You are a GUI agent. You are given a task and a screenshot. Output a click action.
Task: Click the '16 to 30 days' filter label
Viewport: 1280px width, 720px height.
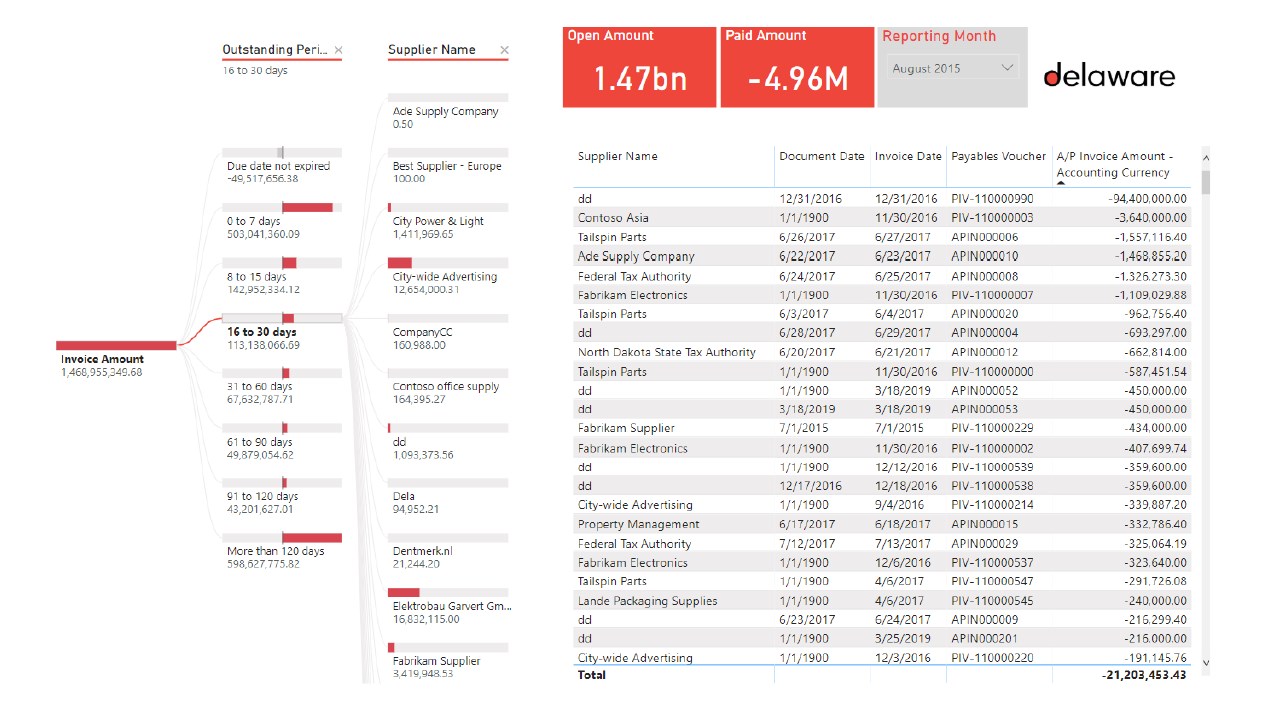click(255, 71)
